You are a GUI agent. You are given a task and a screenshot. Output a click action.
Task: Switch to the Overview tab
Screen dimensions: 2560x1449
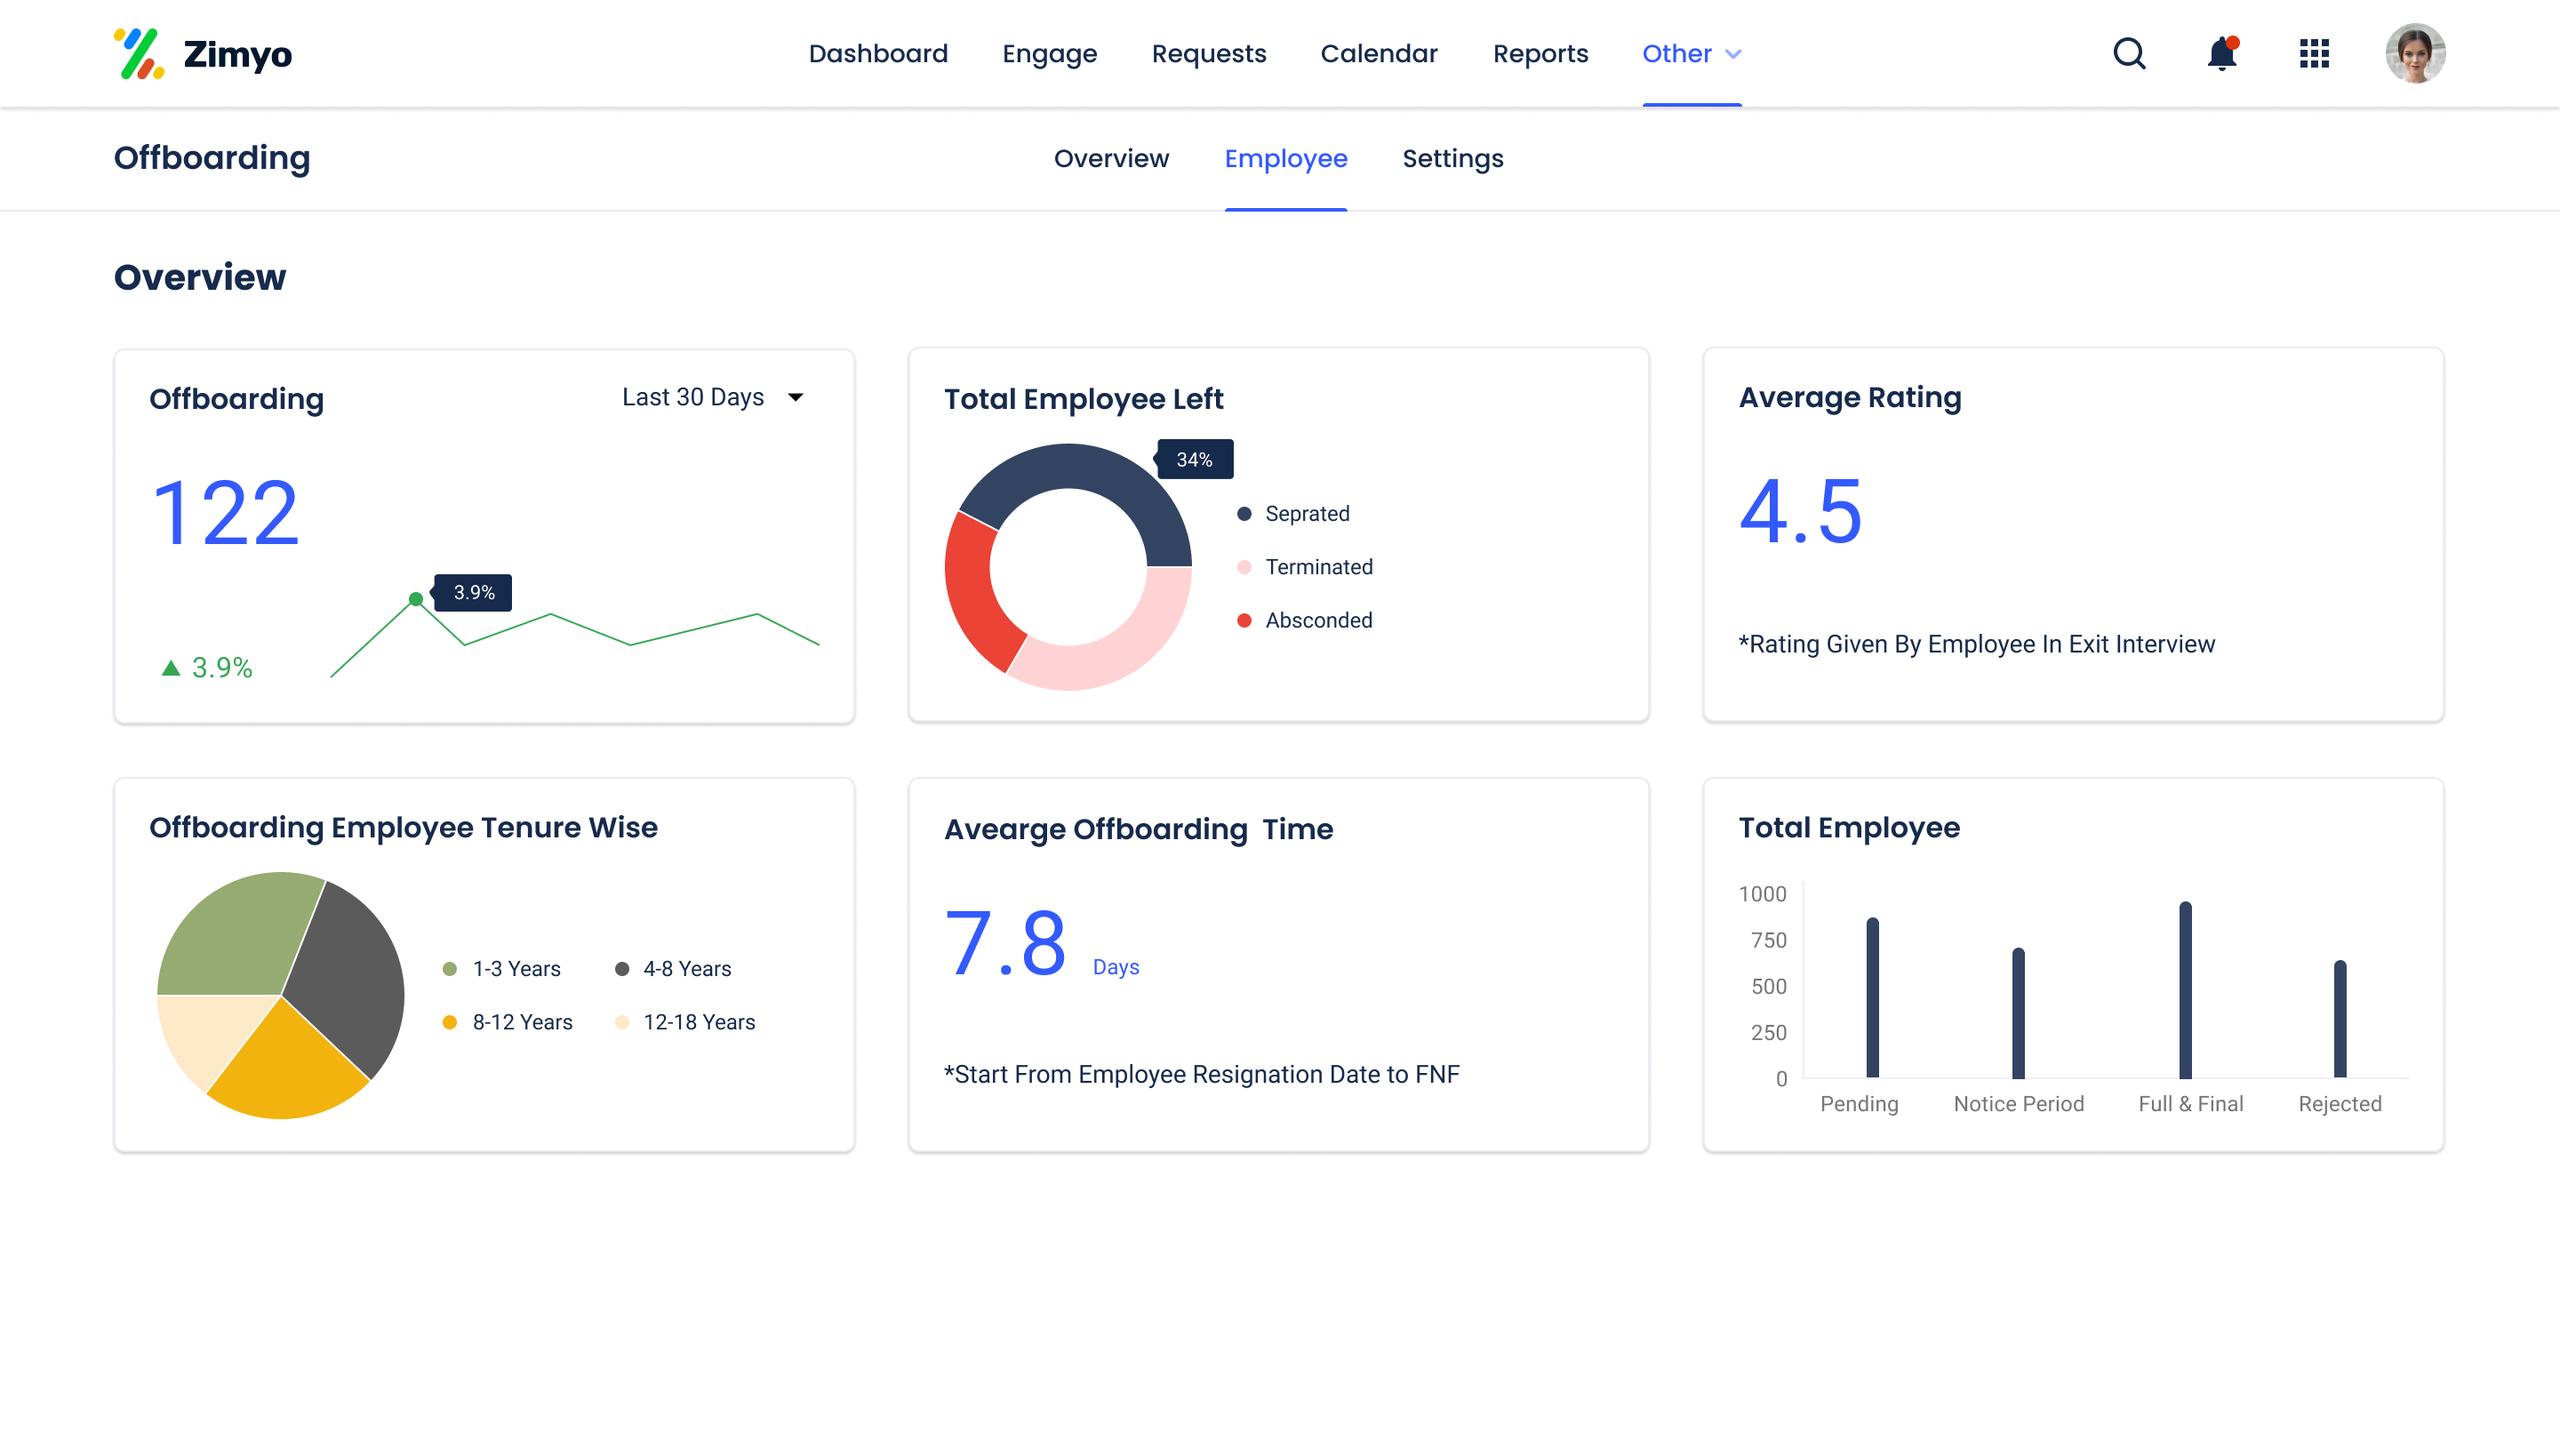click(x=1111, y=159)
